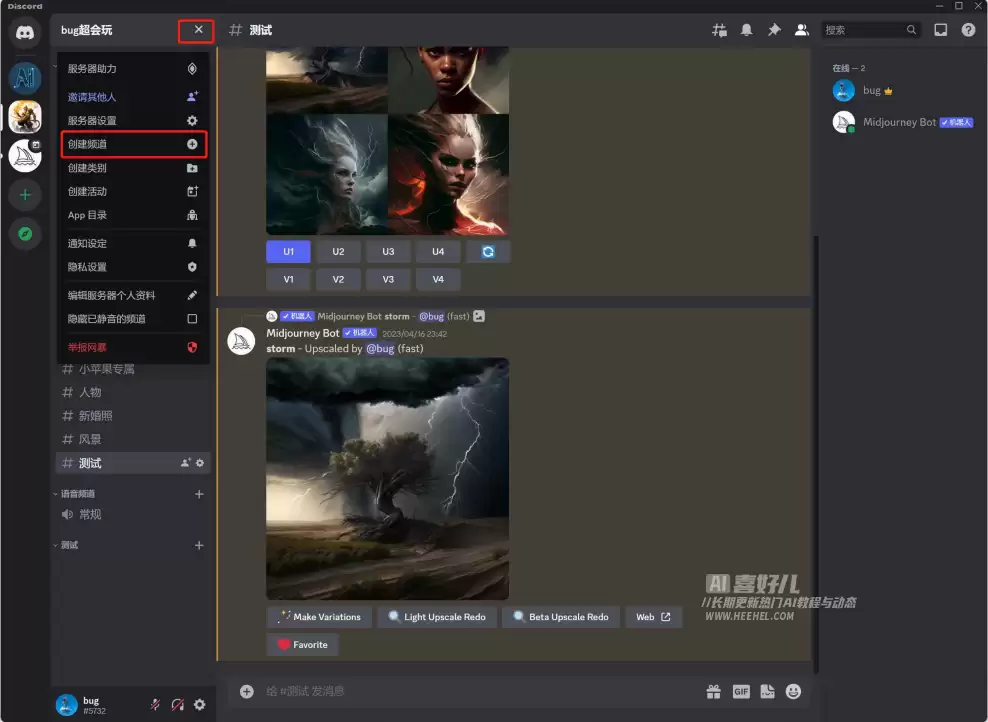Image resolution: width=988 pixels, height=722 pixels.
Task: Click the Explore servers compass icon
Action: coord(25,234)
